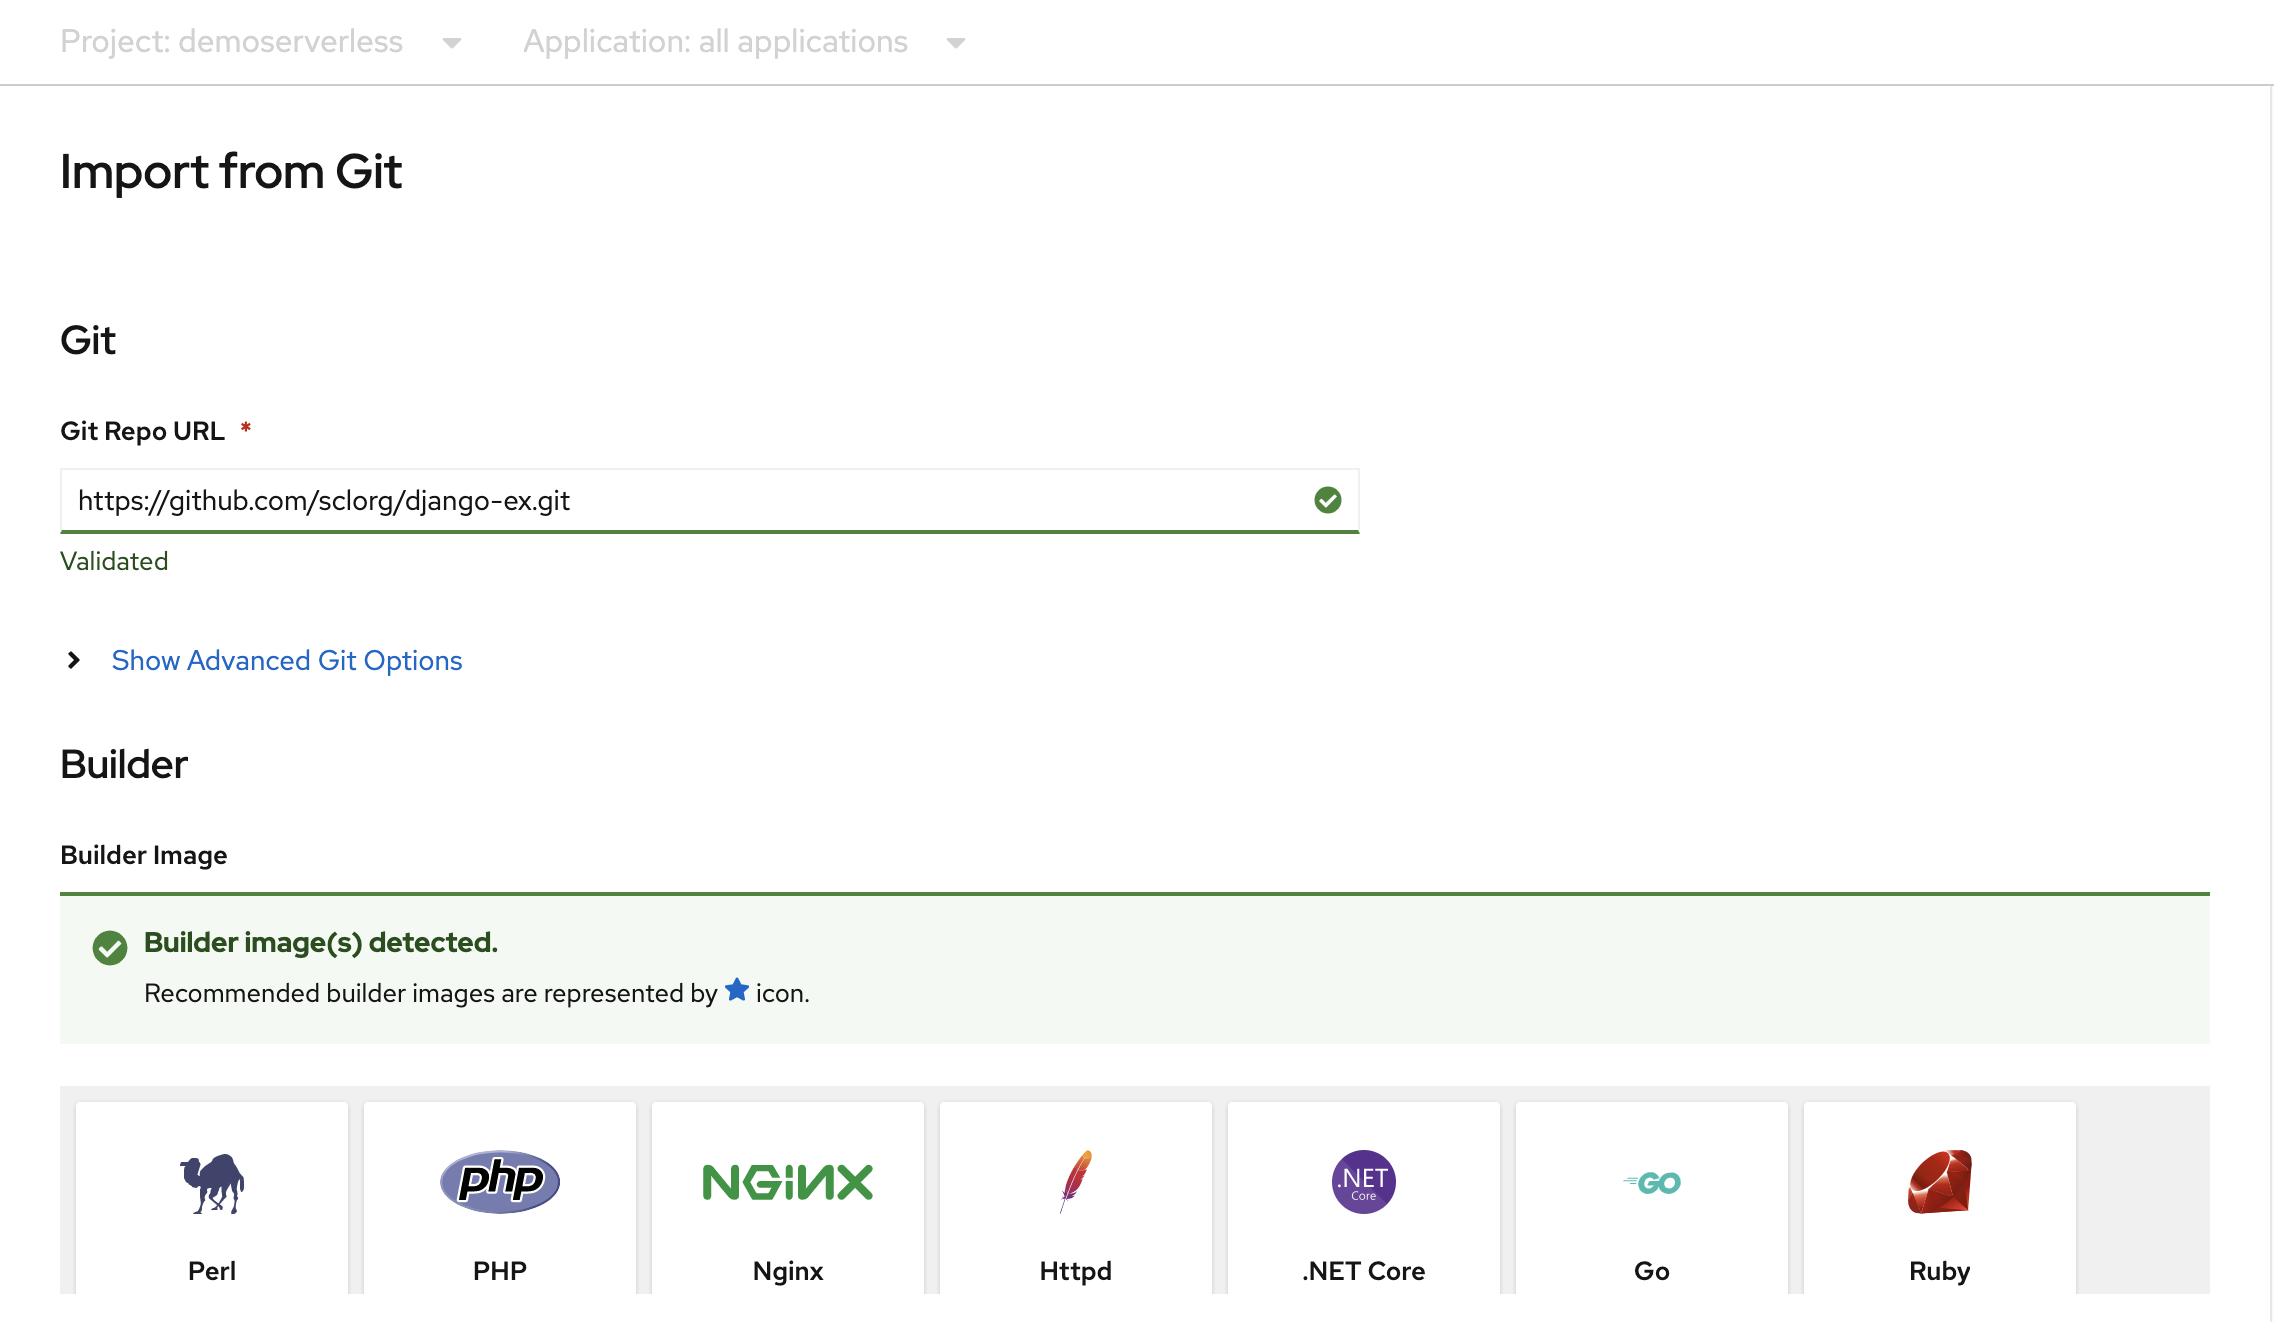
Task: Select the Httpd builder image icon
Action: pos(1075,1179)
